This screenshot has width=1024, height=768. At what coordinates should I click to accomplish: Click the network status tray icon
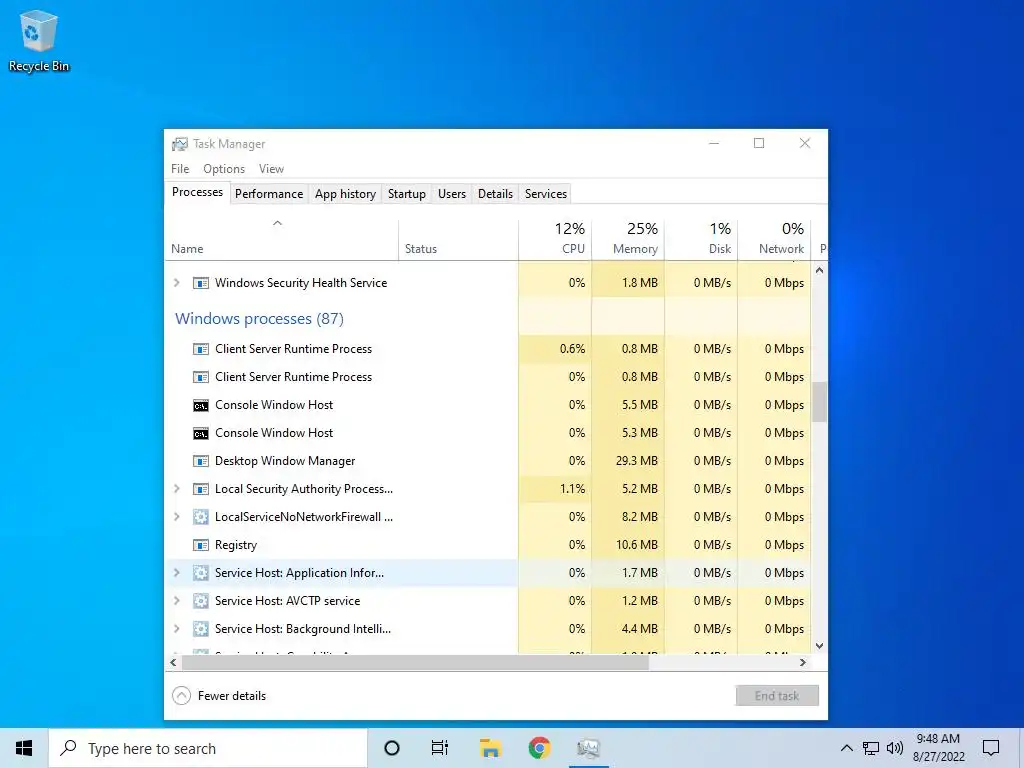click(871, 748)
